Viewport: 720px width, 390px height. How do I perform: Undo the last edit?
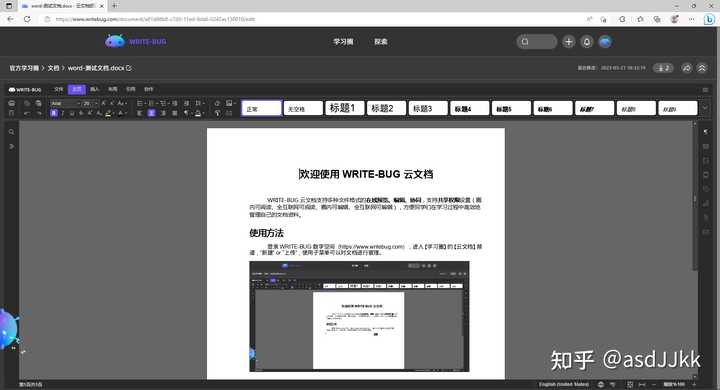(x=27, y=113)
